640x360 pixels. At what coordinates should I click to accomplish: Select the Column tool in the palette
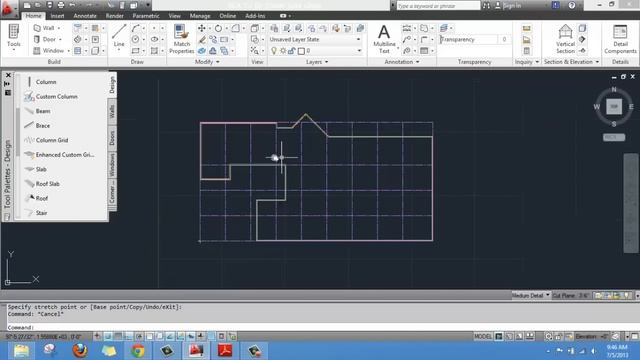(x=41, y=82)
